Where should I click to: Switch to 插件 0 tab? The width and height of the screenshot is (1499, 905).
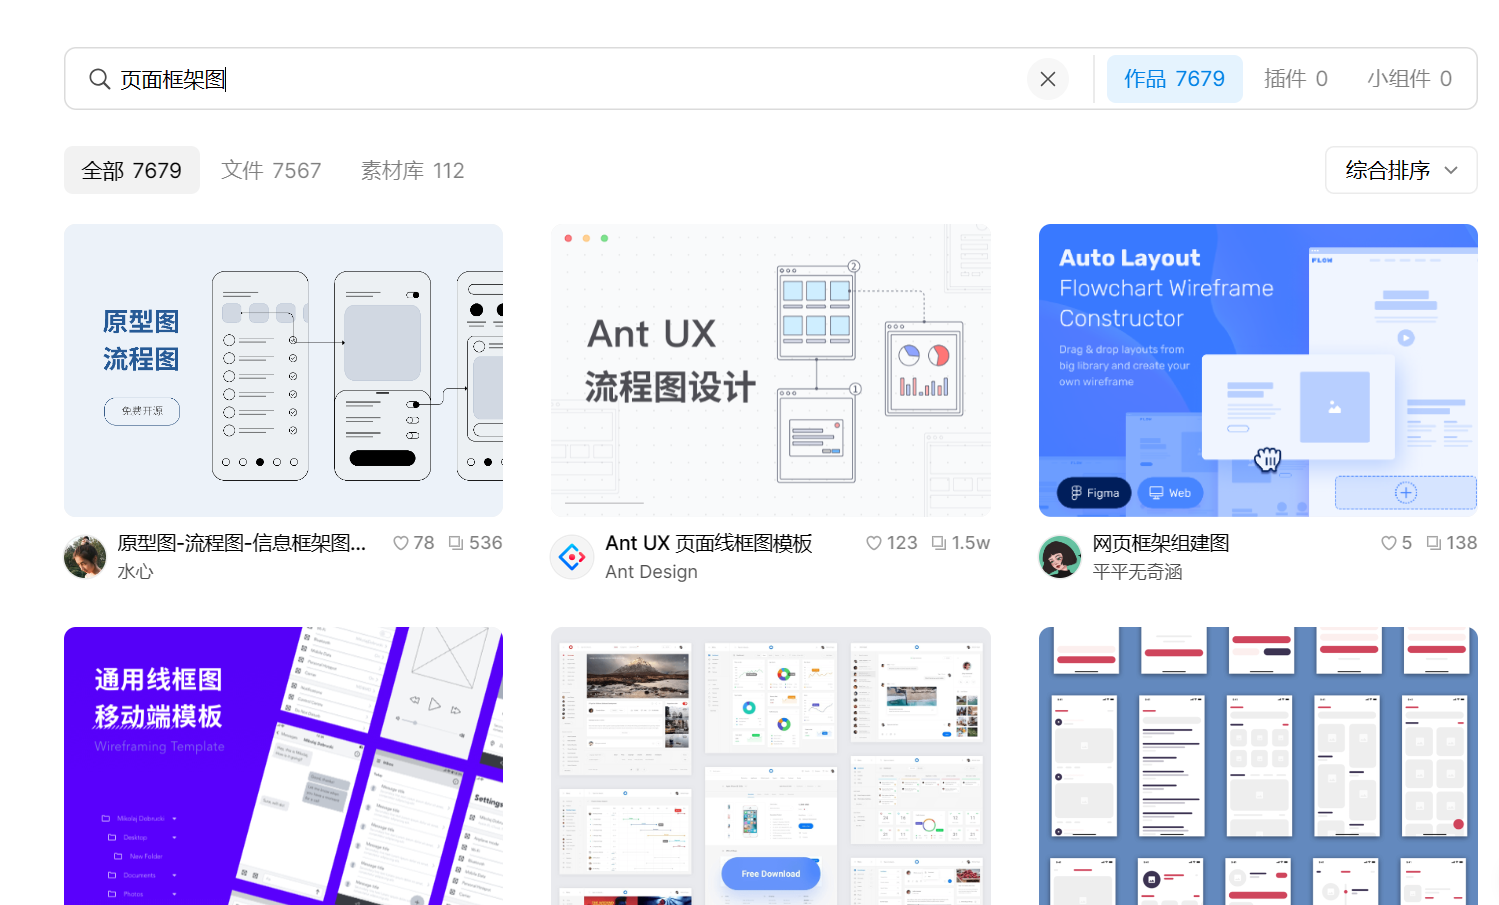1296,79
